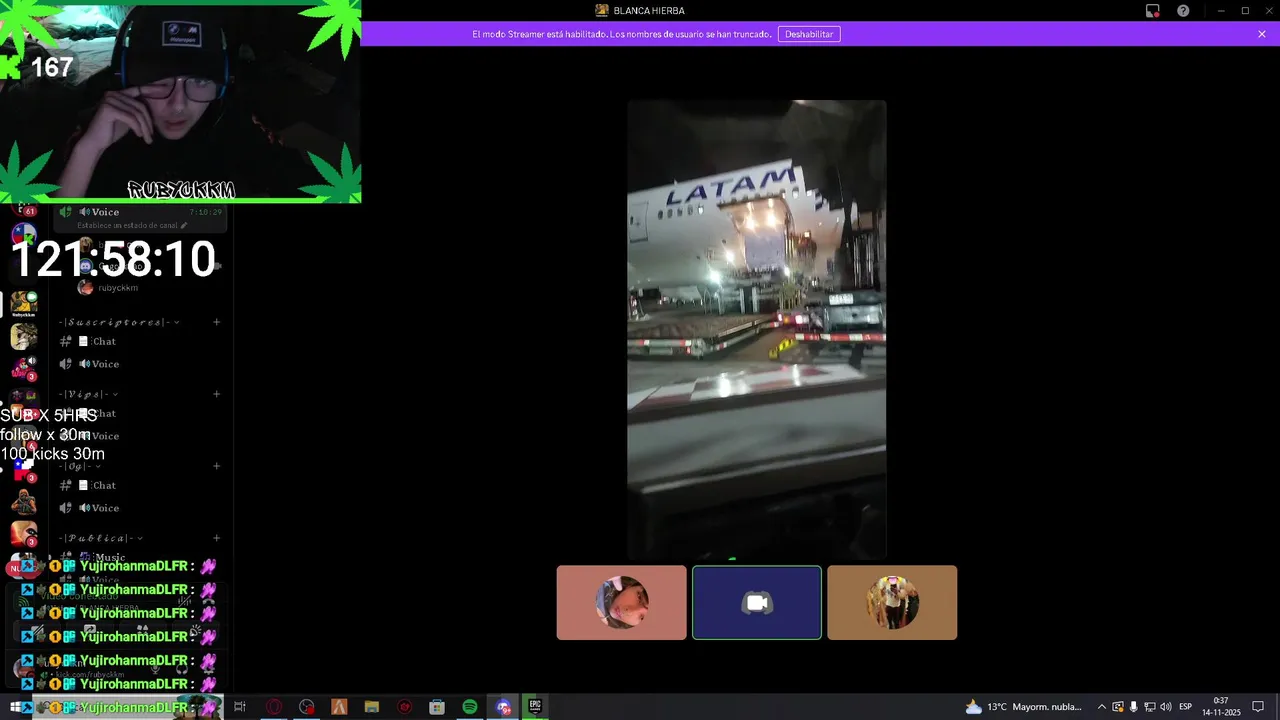The width and height of the screenshot is (1280, 720).
Task: Open OBS Studio from the taskbar
Action: pos(306,707)
